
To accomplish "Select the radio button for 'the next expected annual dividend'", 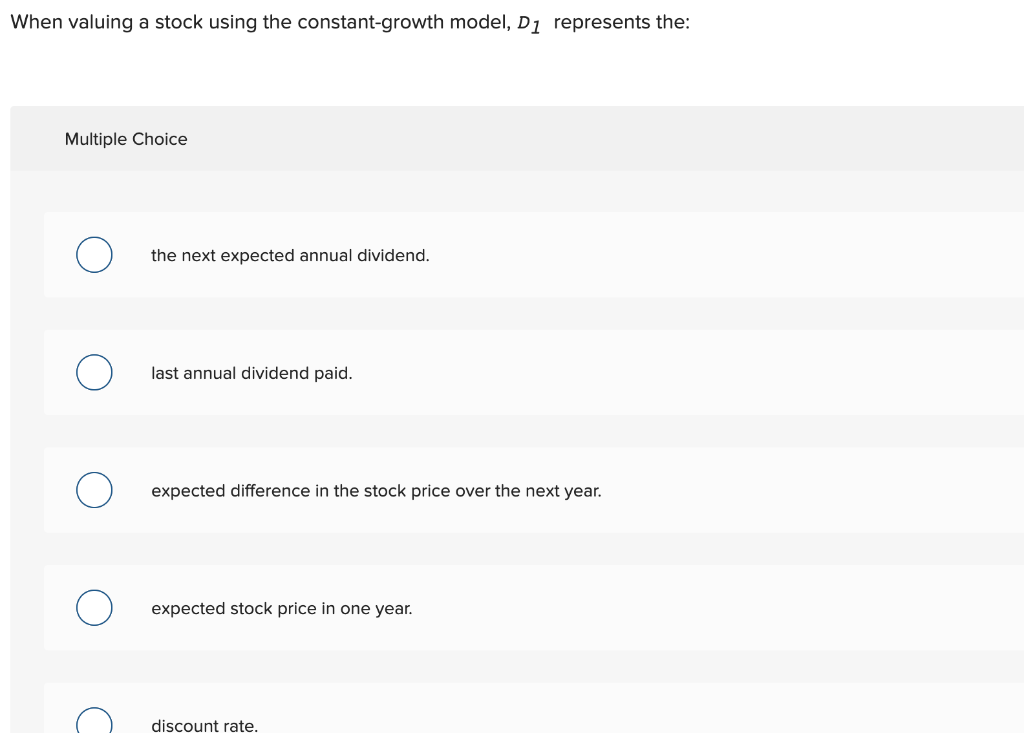I will pyautogui.click(x=94, y=255).
